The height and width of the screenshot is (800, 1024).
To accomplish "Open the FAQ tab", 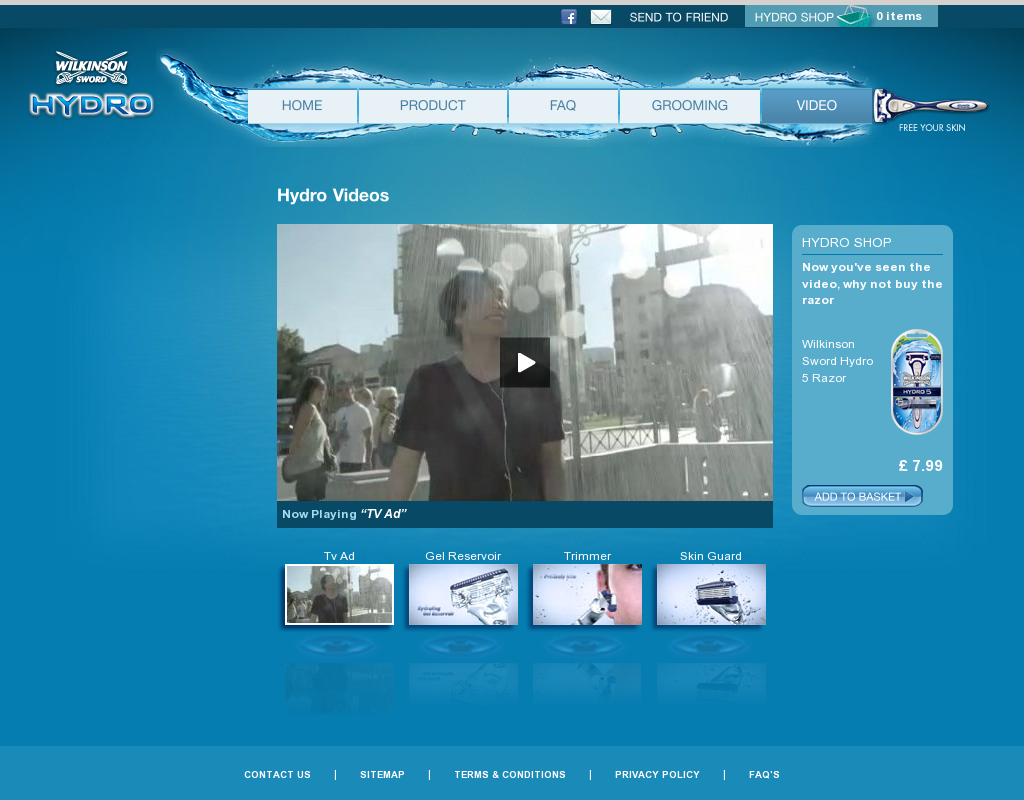I will (563, 106).
